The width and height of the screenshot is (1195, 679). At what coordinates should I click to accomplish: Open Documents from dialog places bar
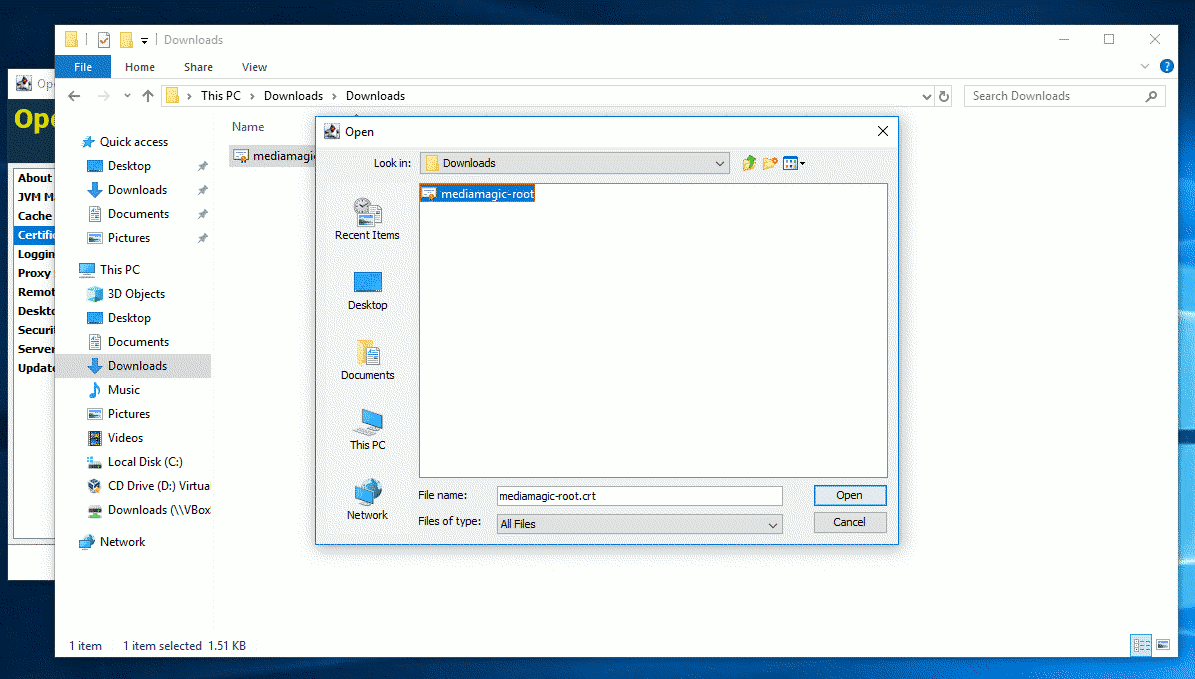367,359
